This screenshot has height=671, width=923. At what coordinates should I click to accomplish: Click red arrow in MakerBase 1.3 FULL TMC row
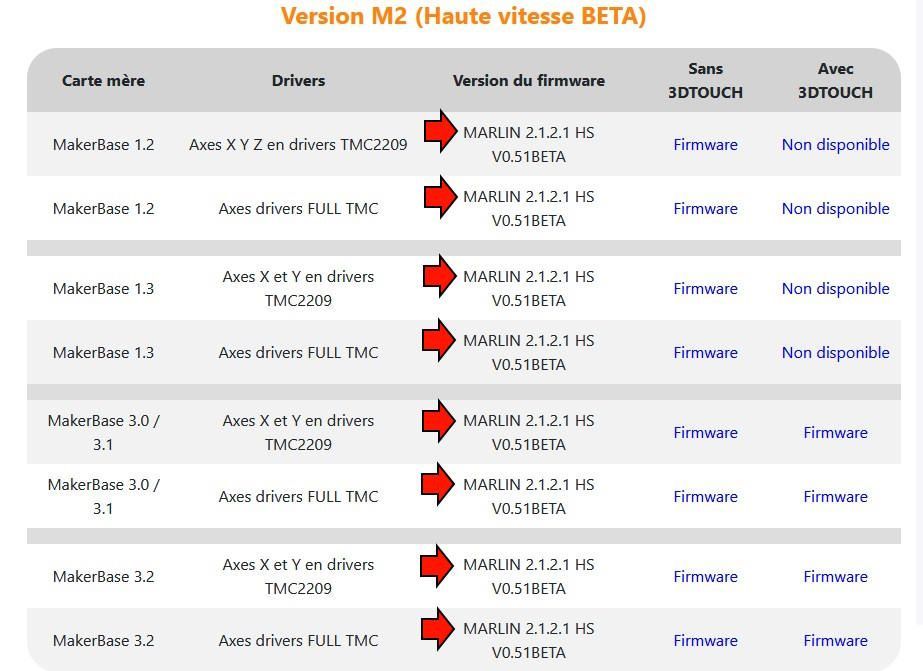pos(440,340)
